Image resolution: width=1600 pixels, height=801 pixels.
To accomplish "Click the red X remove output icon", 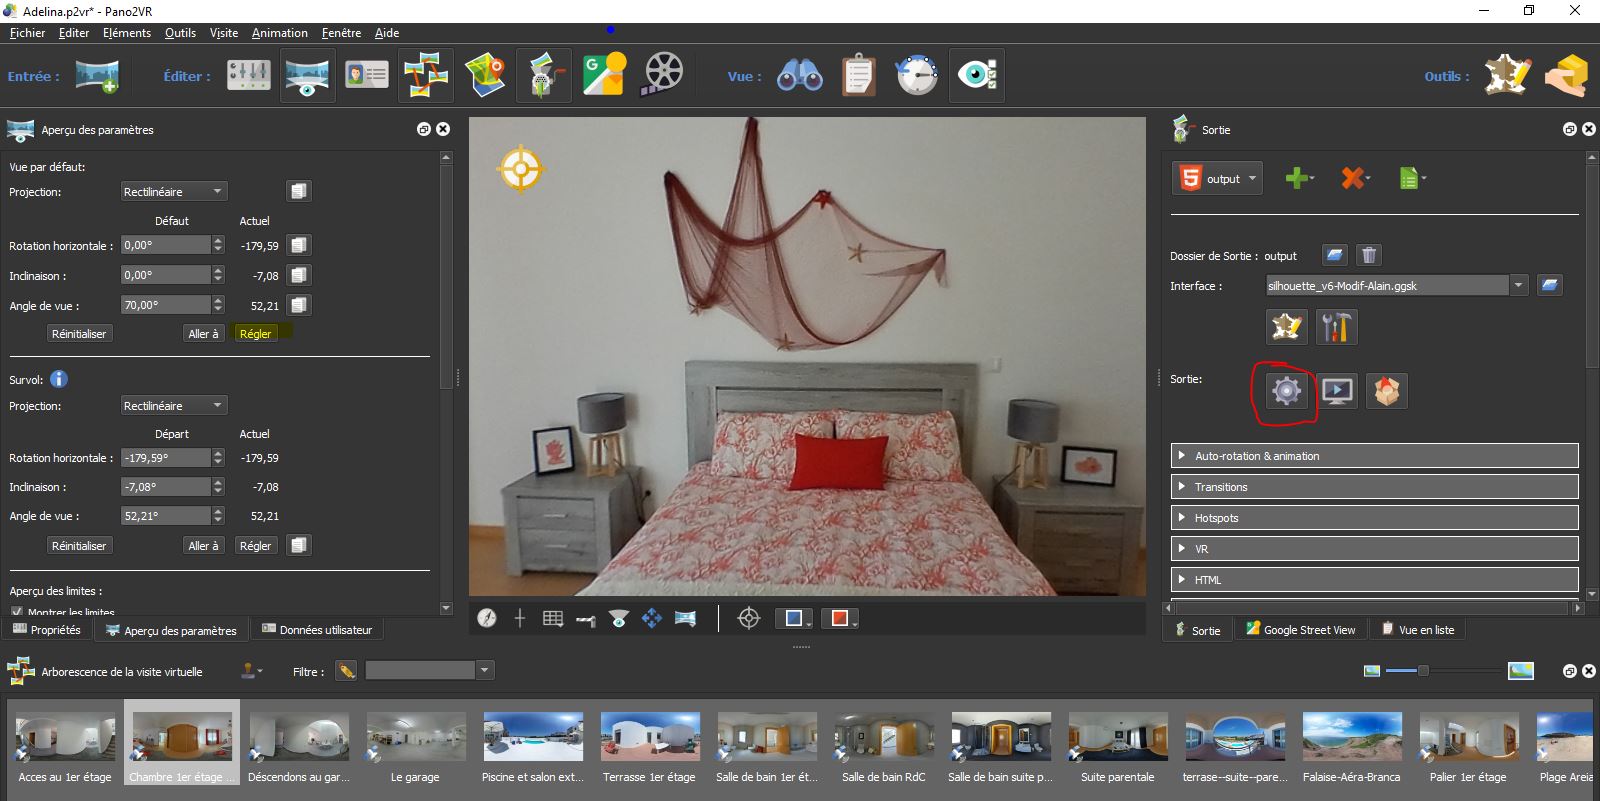I will [1353, 178].
